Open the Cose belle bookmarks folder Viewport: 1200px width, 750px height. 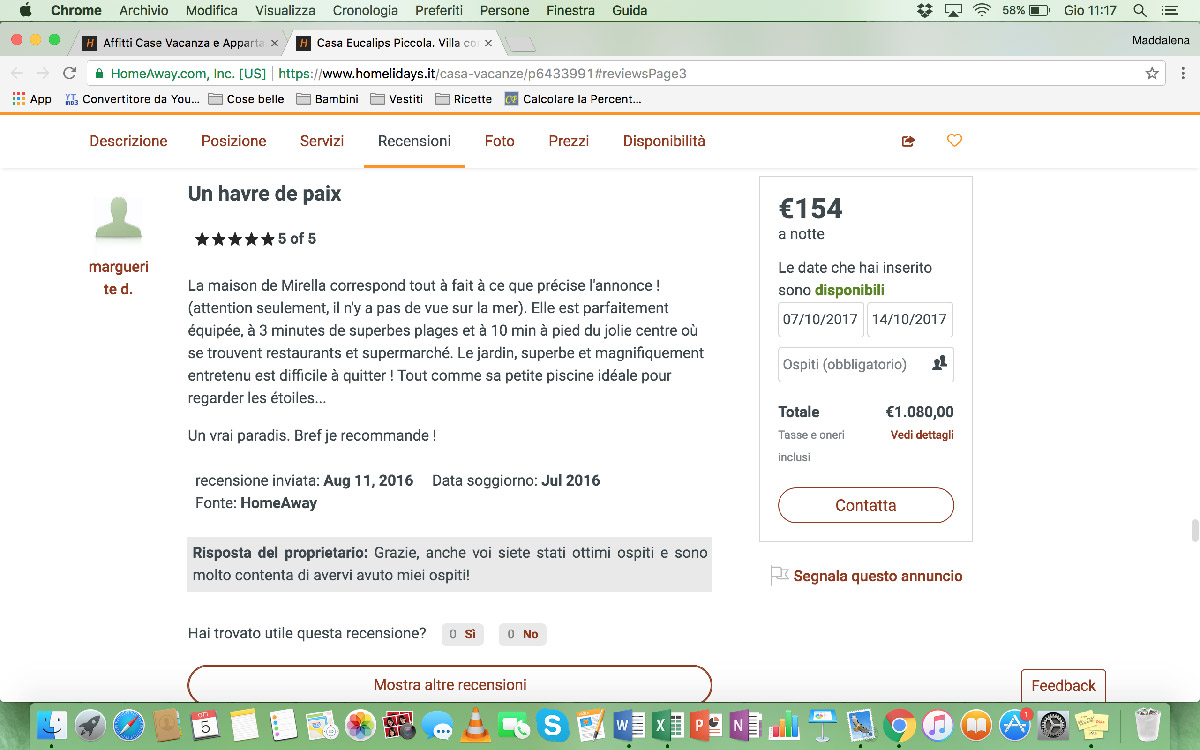pos(246,99)
